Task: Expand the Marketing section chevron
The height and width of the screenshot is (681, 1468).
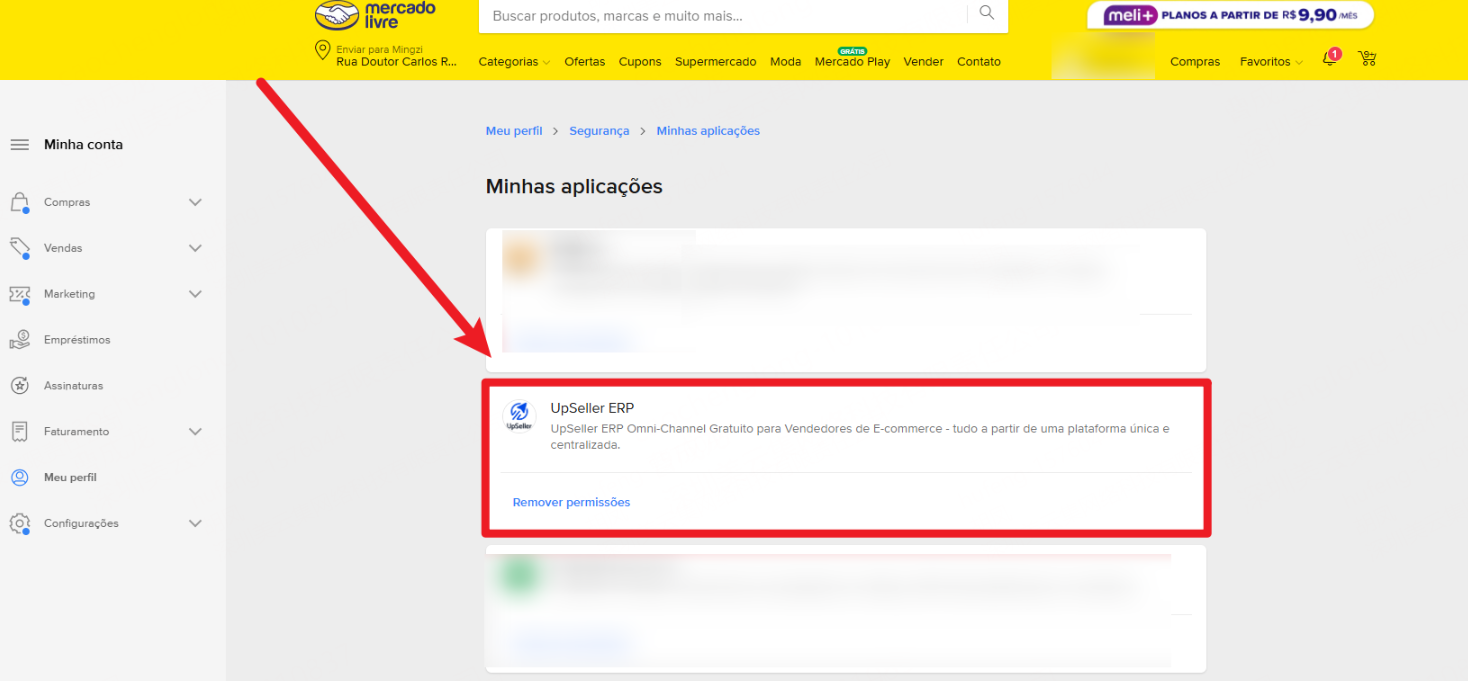Action: tap(195, 294)
